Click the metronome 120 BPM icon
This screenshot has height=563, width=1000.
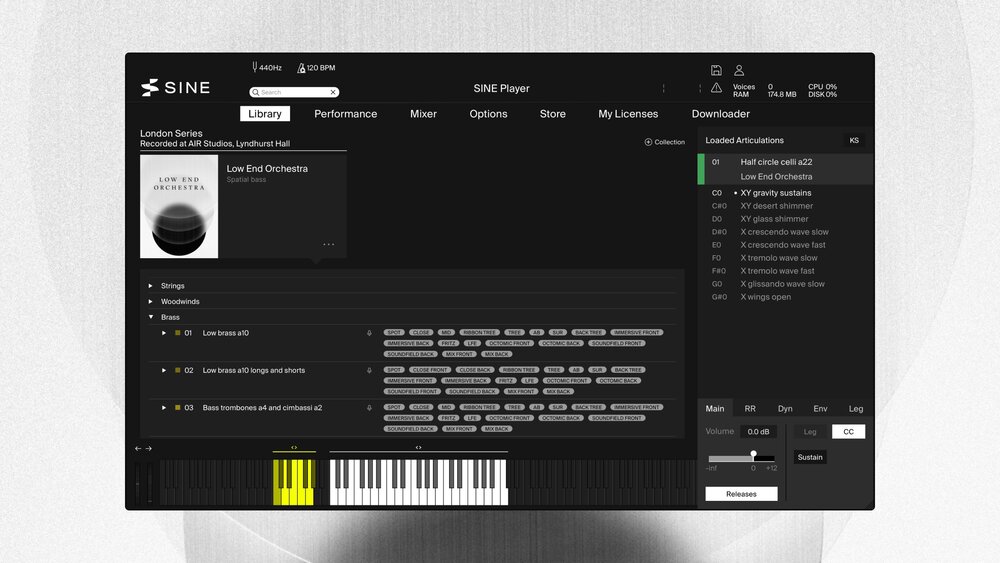pos(301,67)
